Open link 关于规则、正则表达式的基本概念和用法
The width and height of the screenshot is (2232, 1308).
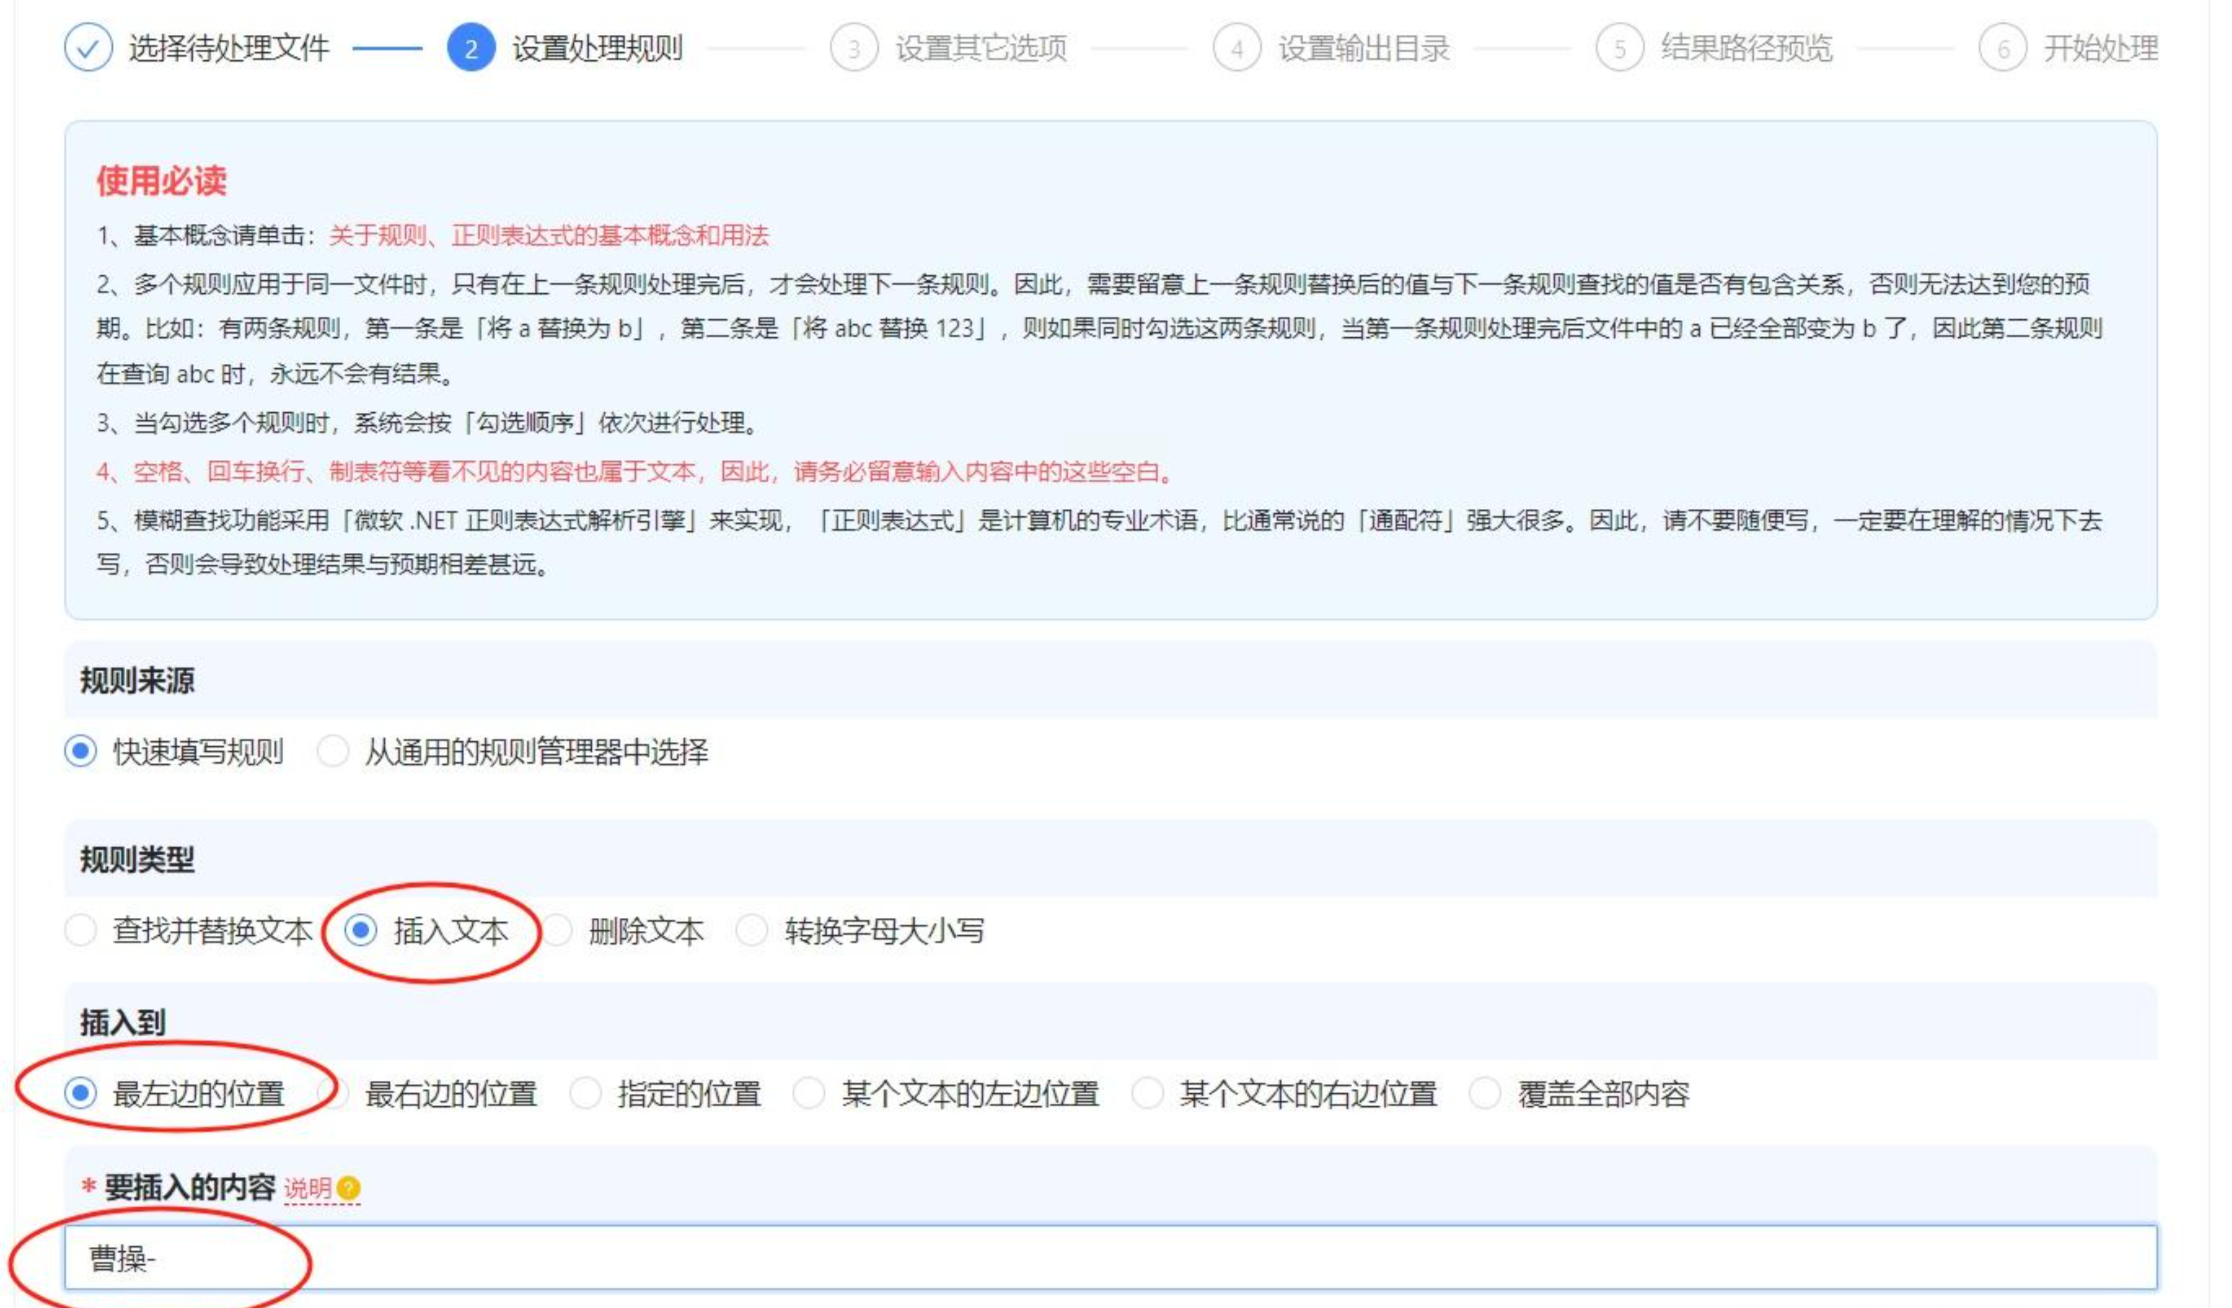(549, 236)
